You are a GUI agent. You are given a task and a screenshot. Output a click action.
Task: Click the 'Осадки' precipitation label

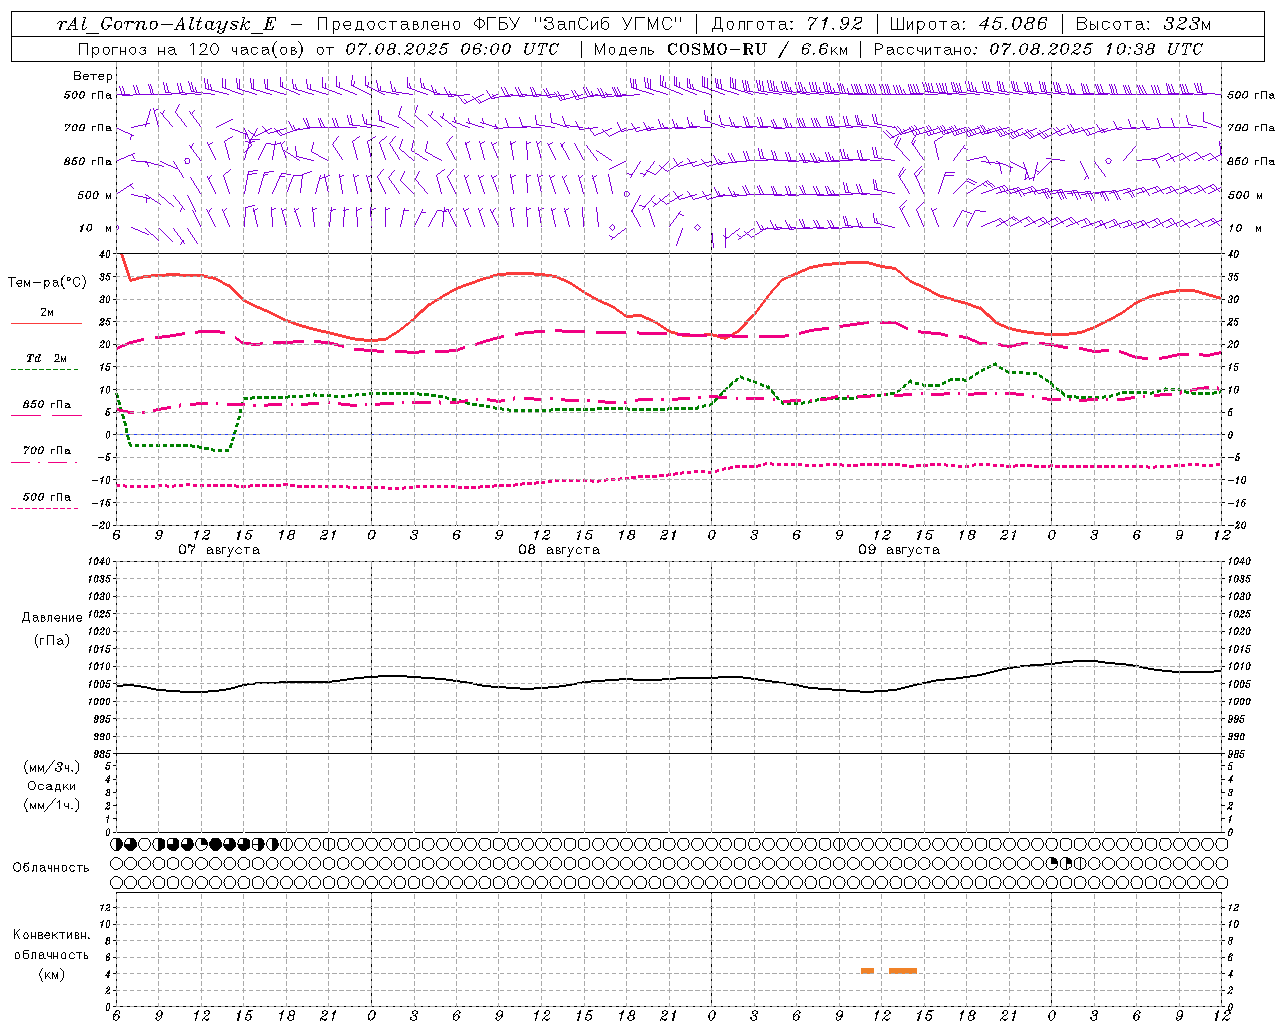point(52,786)
